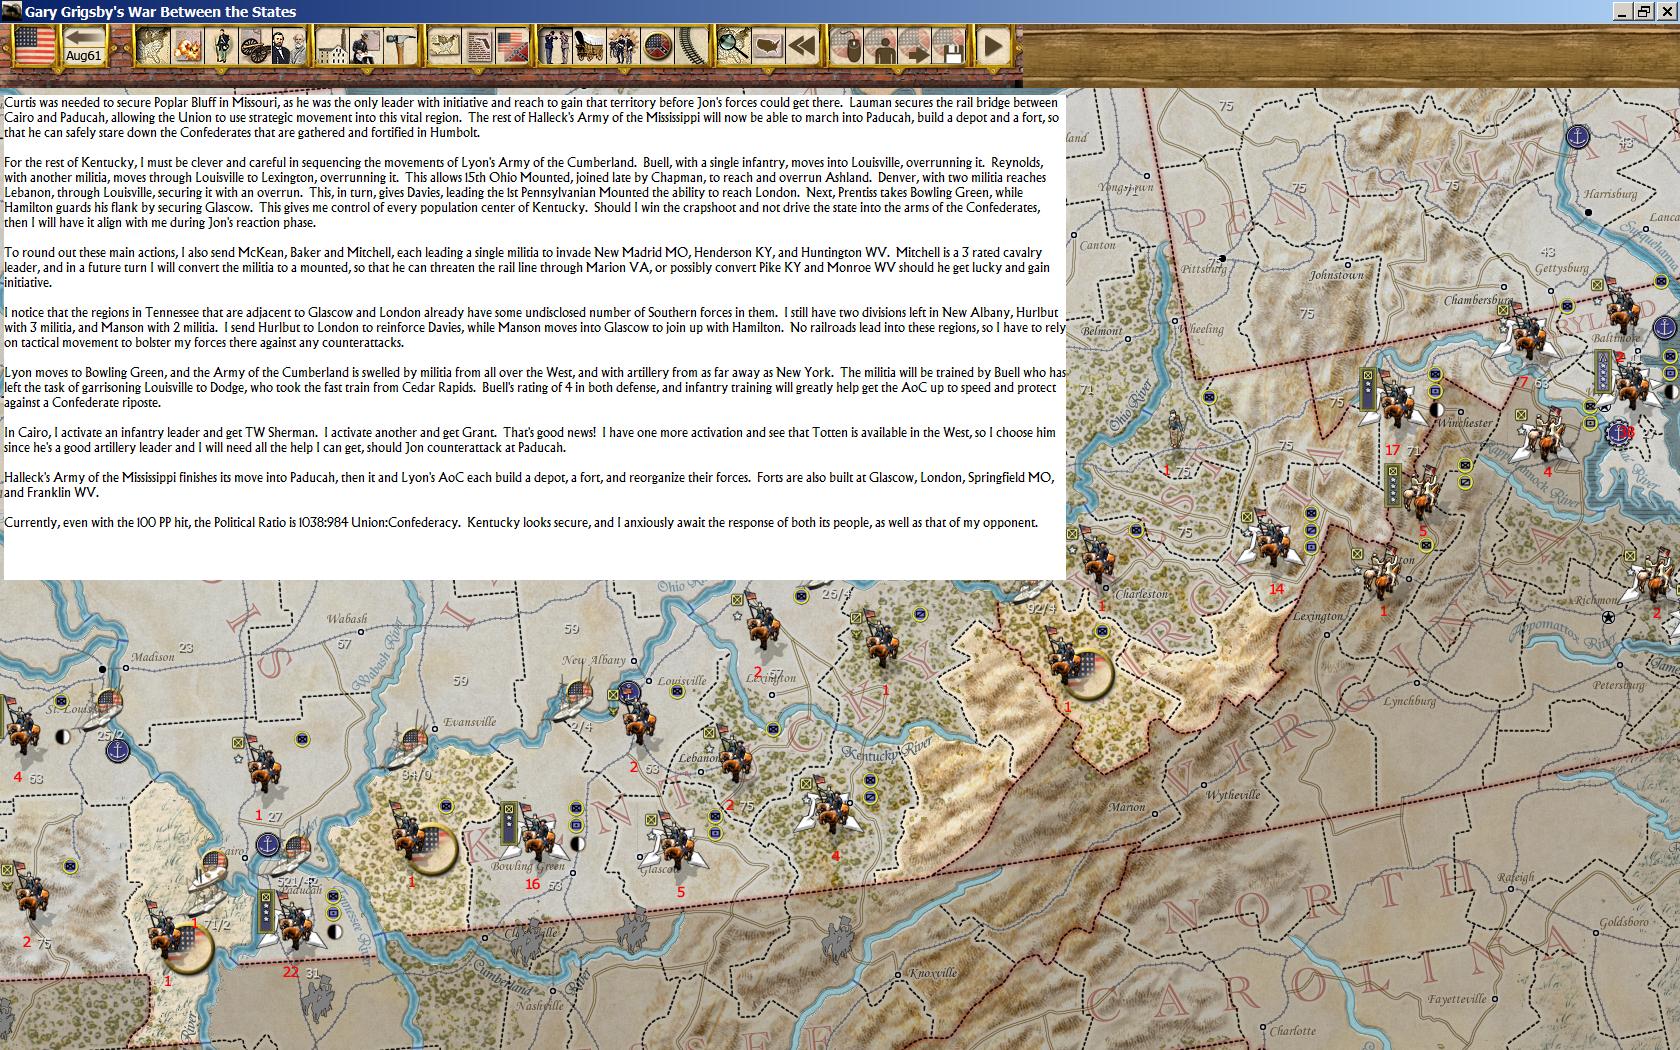Click the Madison city label
The image size is (1680, 1050).
tap(153, 657)
